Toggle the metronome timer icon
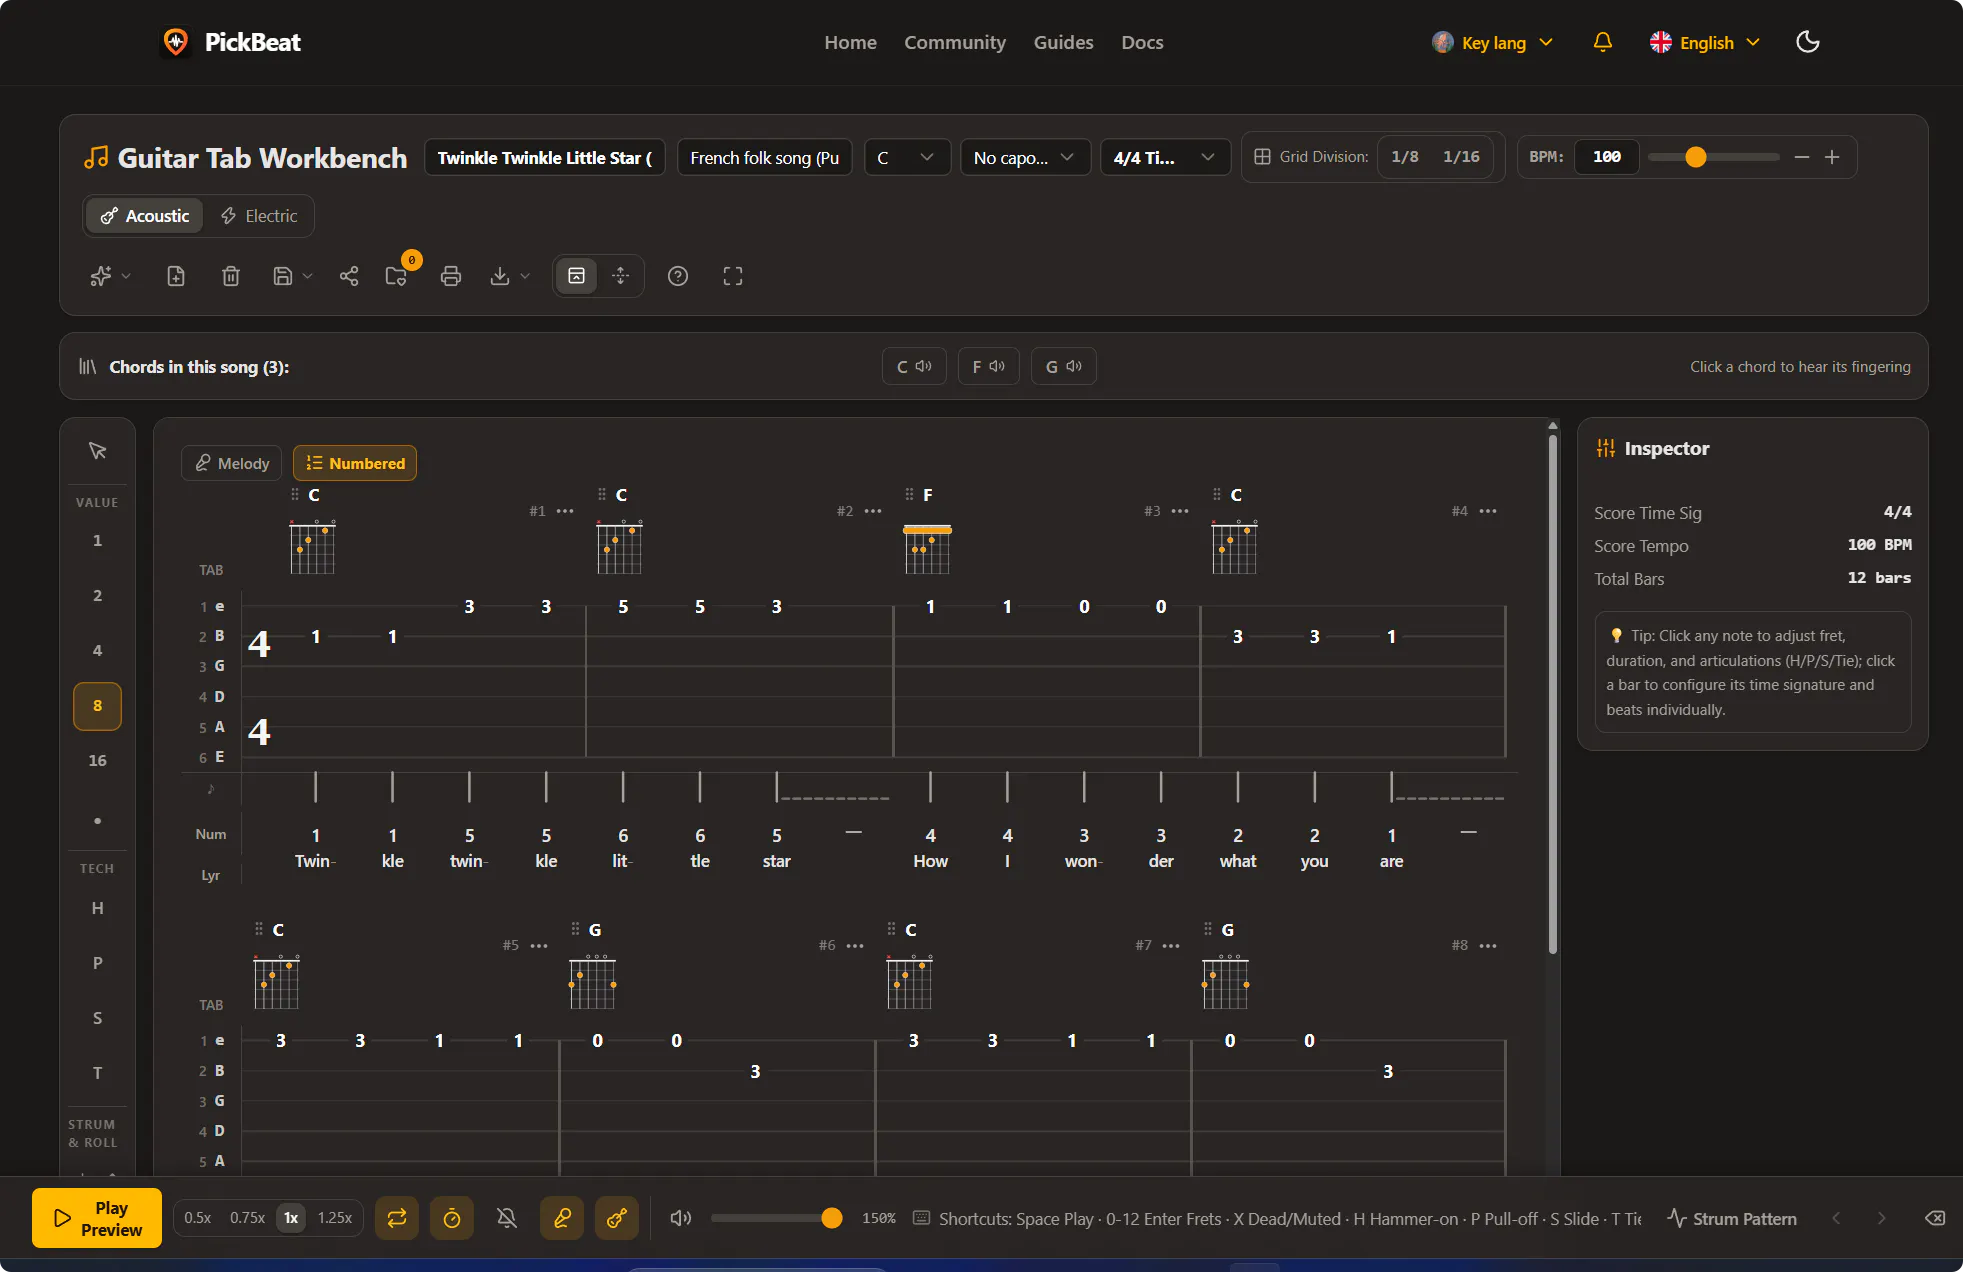Image resolution: width=1963 pixels, height=1272 pixels. [452, 1218]
